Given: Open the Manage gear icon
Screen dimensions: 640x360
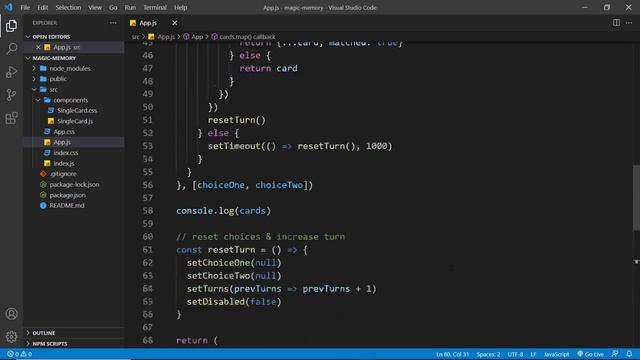Looking at the screenshot, I should (11, 337).
